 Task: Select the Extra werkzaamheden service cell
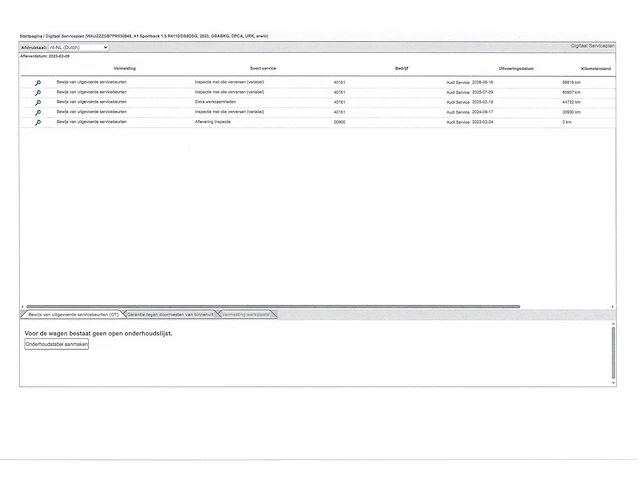pos(215,102)
